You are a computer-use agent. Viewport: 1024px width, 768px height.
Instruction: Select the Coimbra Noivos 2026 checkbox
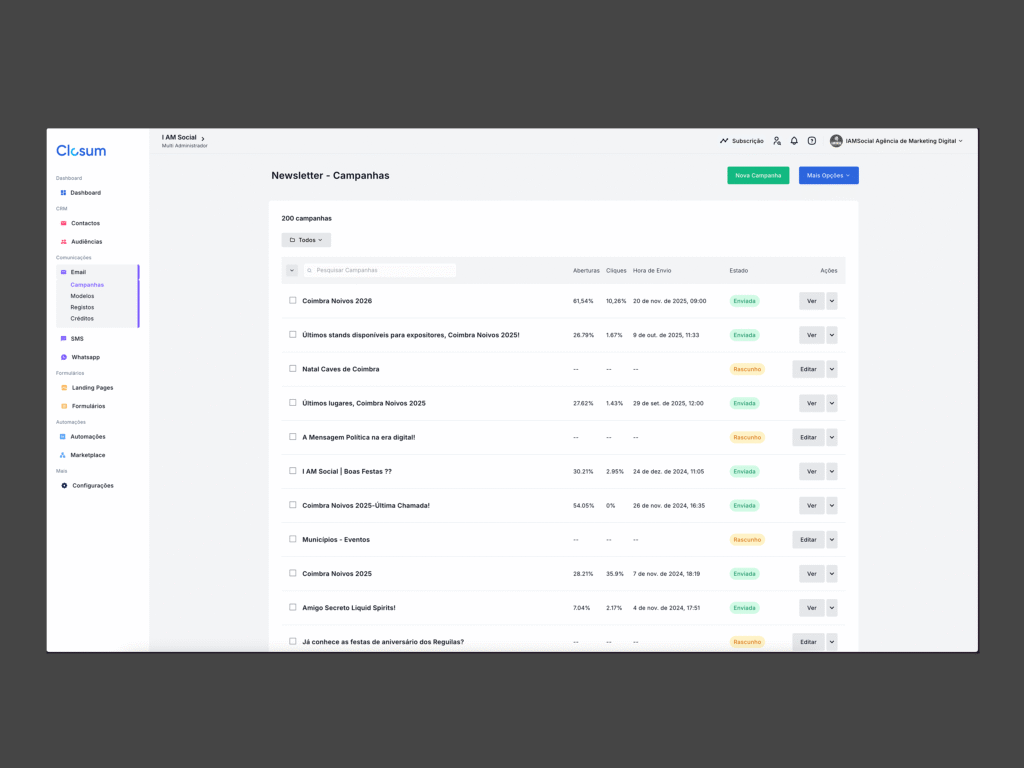point(293,301)
